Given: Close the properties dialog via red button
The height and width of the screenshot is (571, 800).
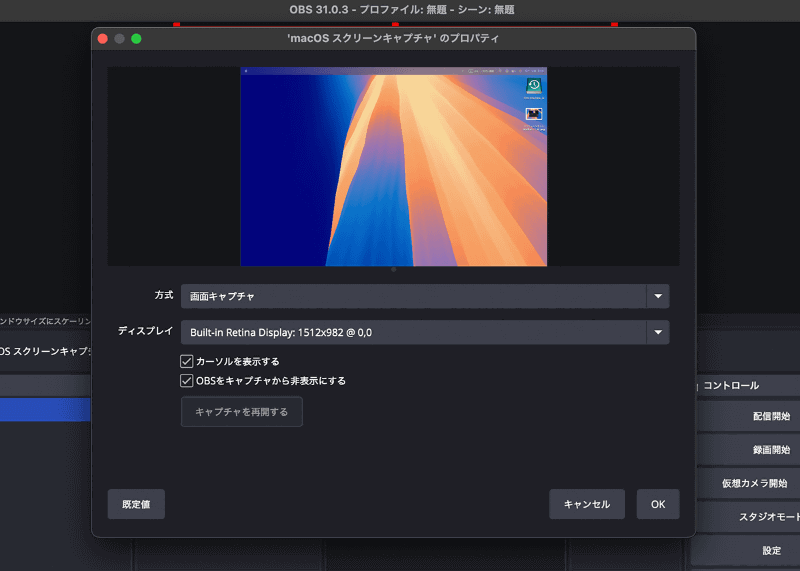Looking at the screenshot, I should (x=103, y=39).
